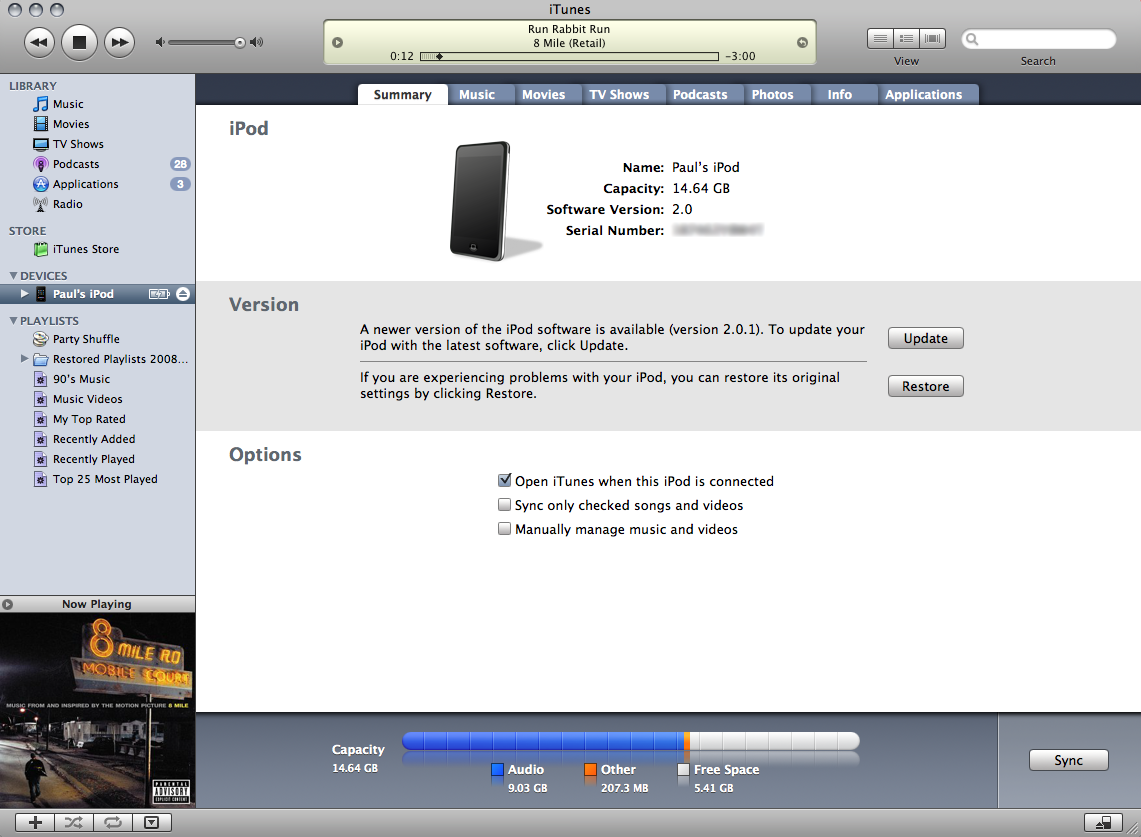Viewport: 1141px width, 837px height.
Task: Click inside the Search field
Action: [1038, 39]
